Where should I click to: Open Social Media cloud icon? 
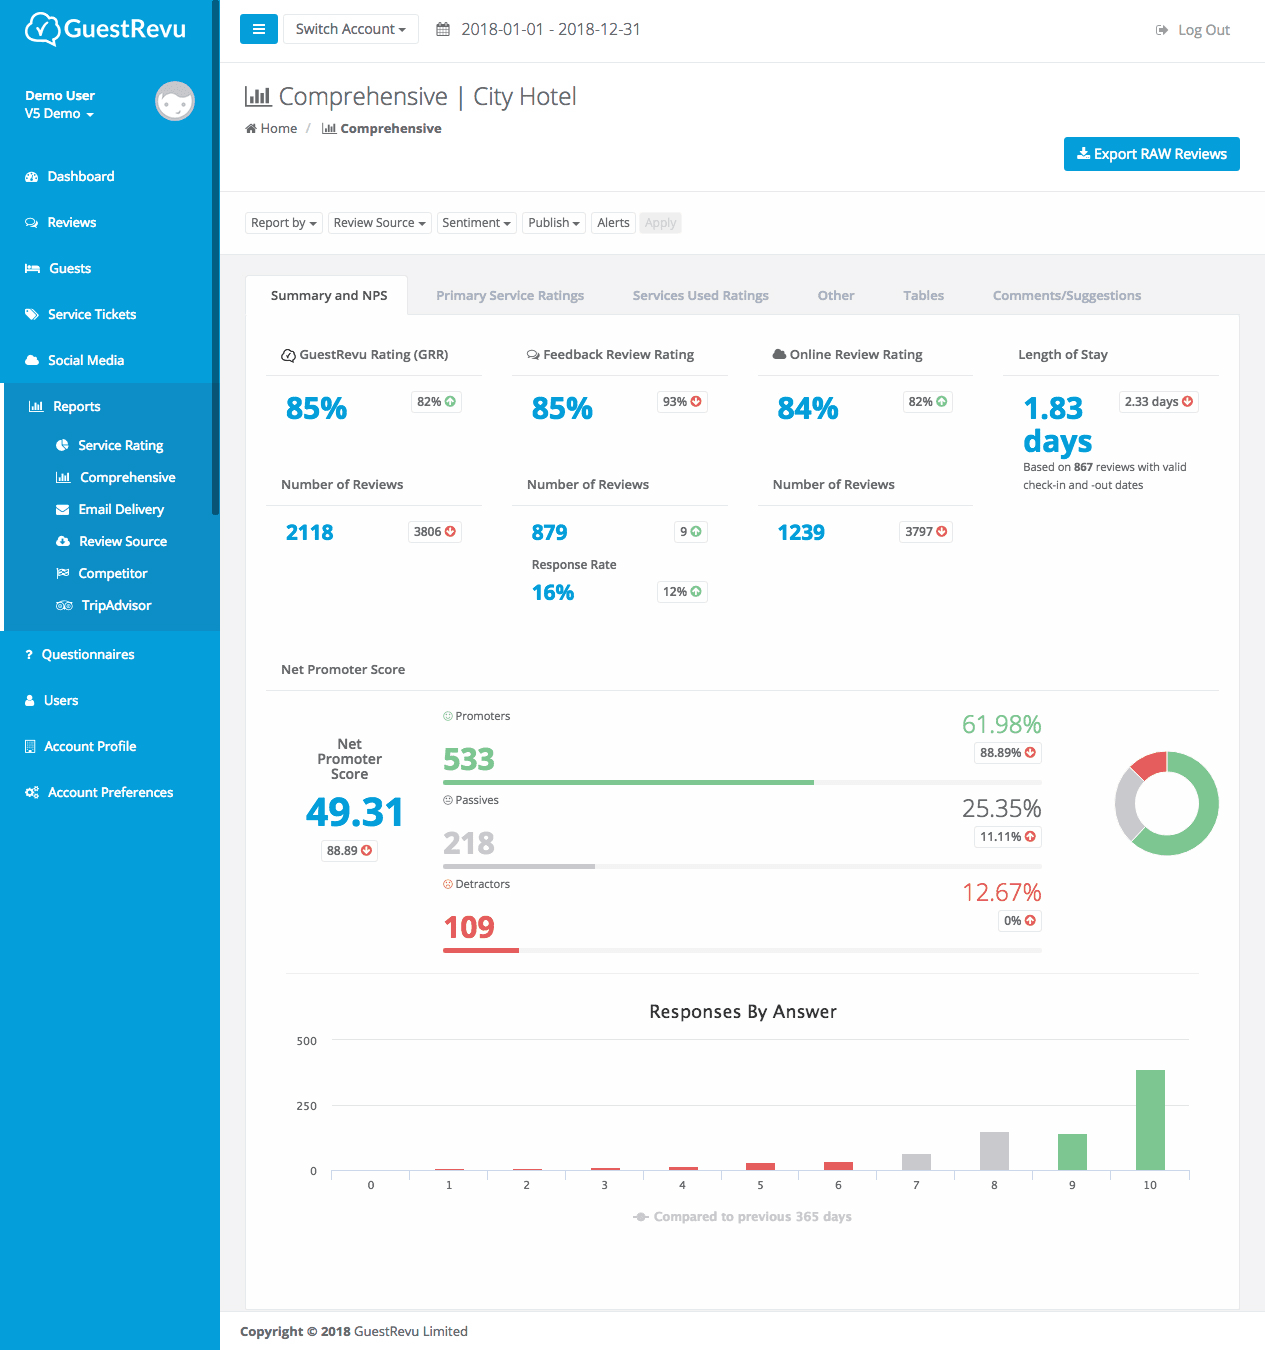click(31, 361)
